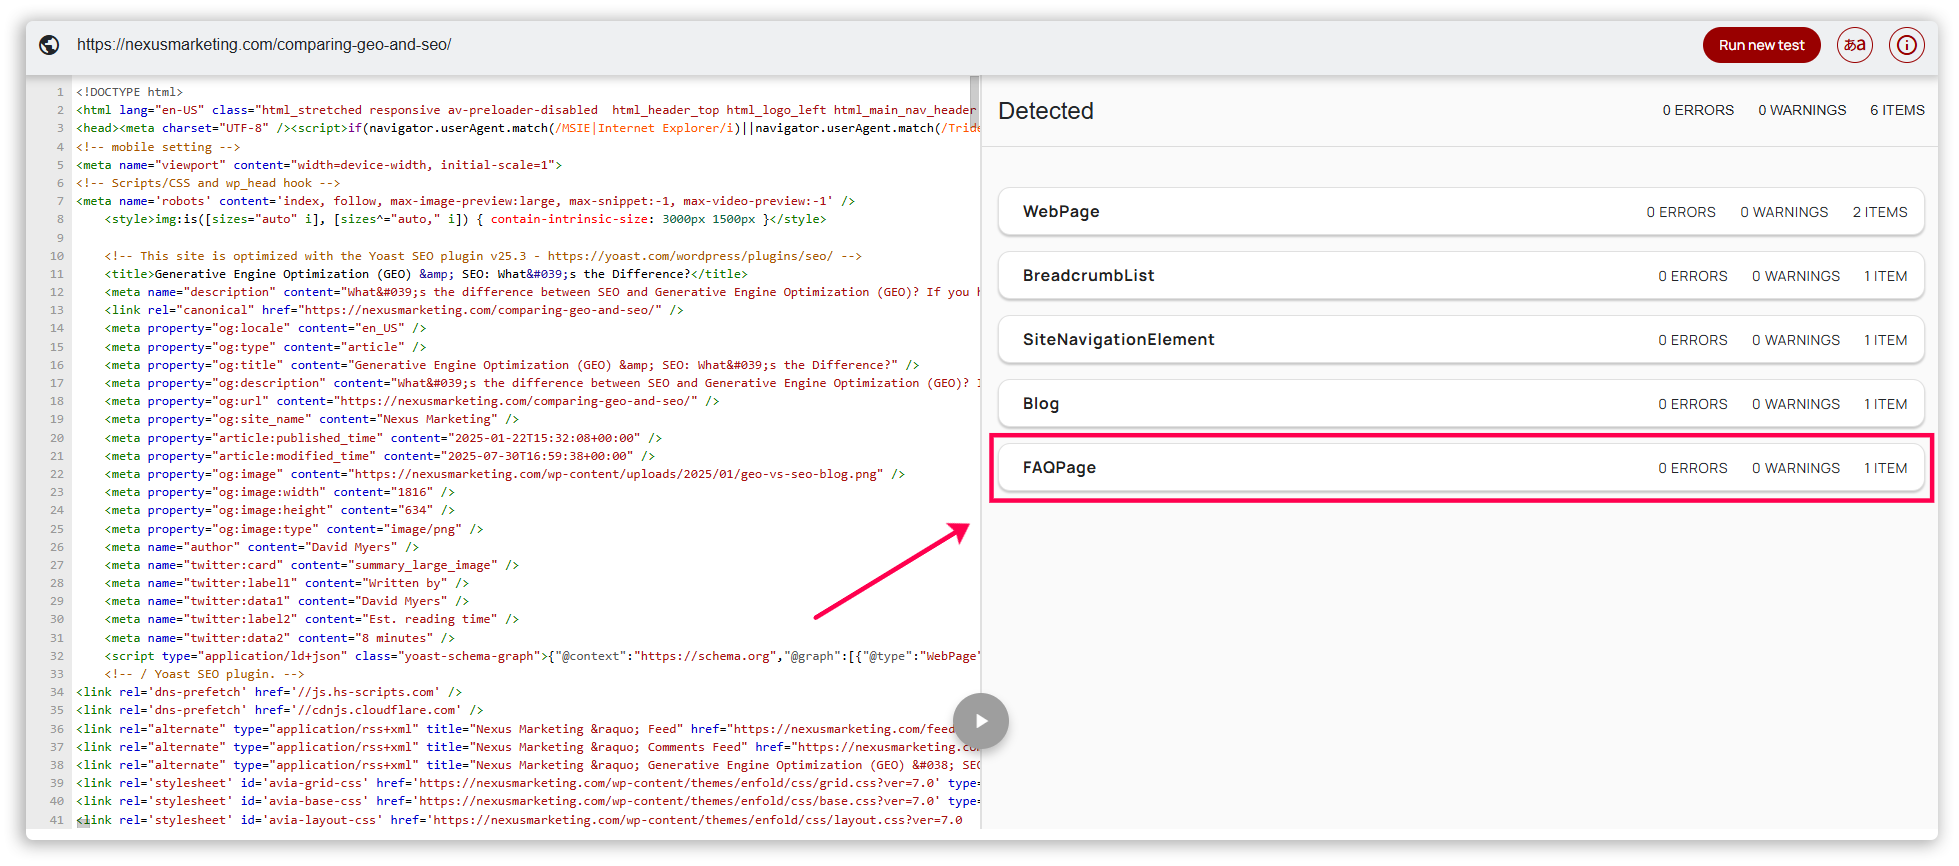This screenshot has height=866, width=1959.
Task: Expand the WebPage result row
Action: 1461,212
